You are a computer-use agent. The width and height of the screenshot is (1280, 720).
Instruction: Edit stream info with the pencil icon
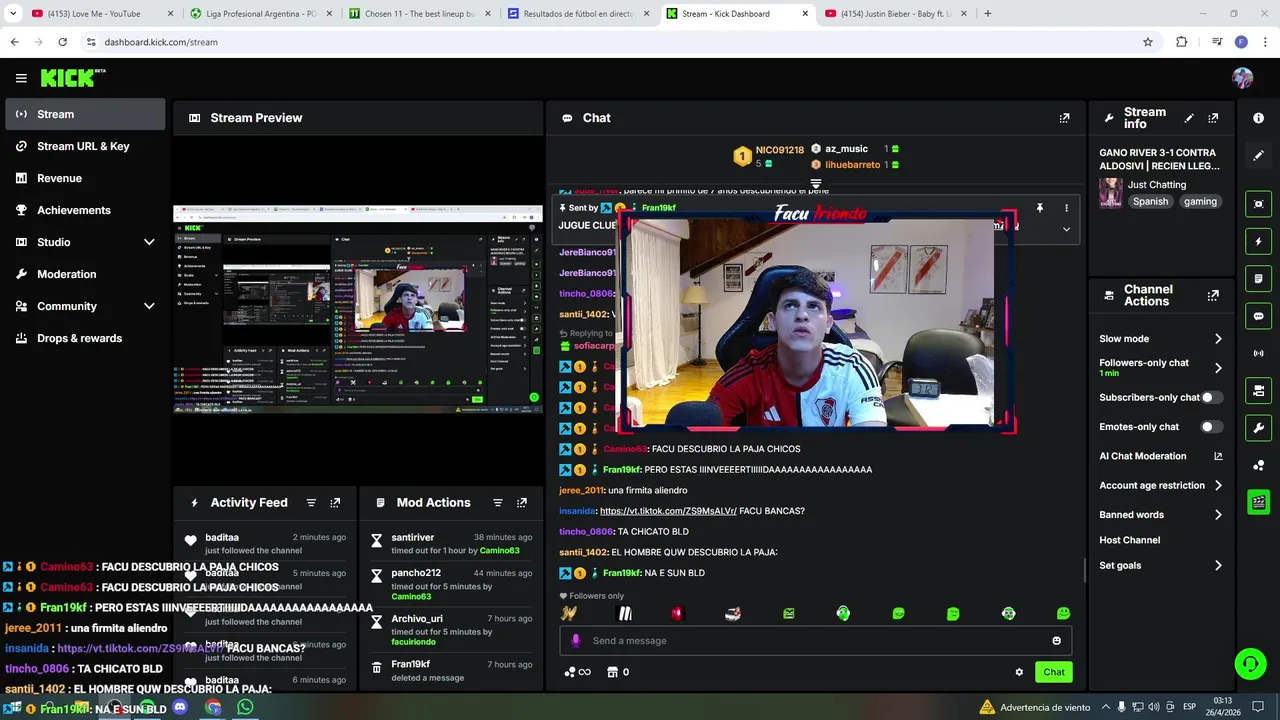[x=1189, y=118]
